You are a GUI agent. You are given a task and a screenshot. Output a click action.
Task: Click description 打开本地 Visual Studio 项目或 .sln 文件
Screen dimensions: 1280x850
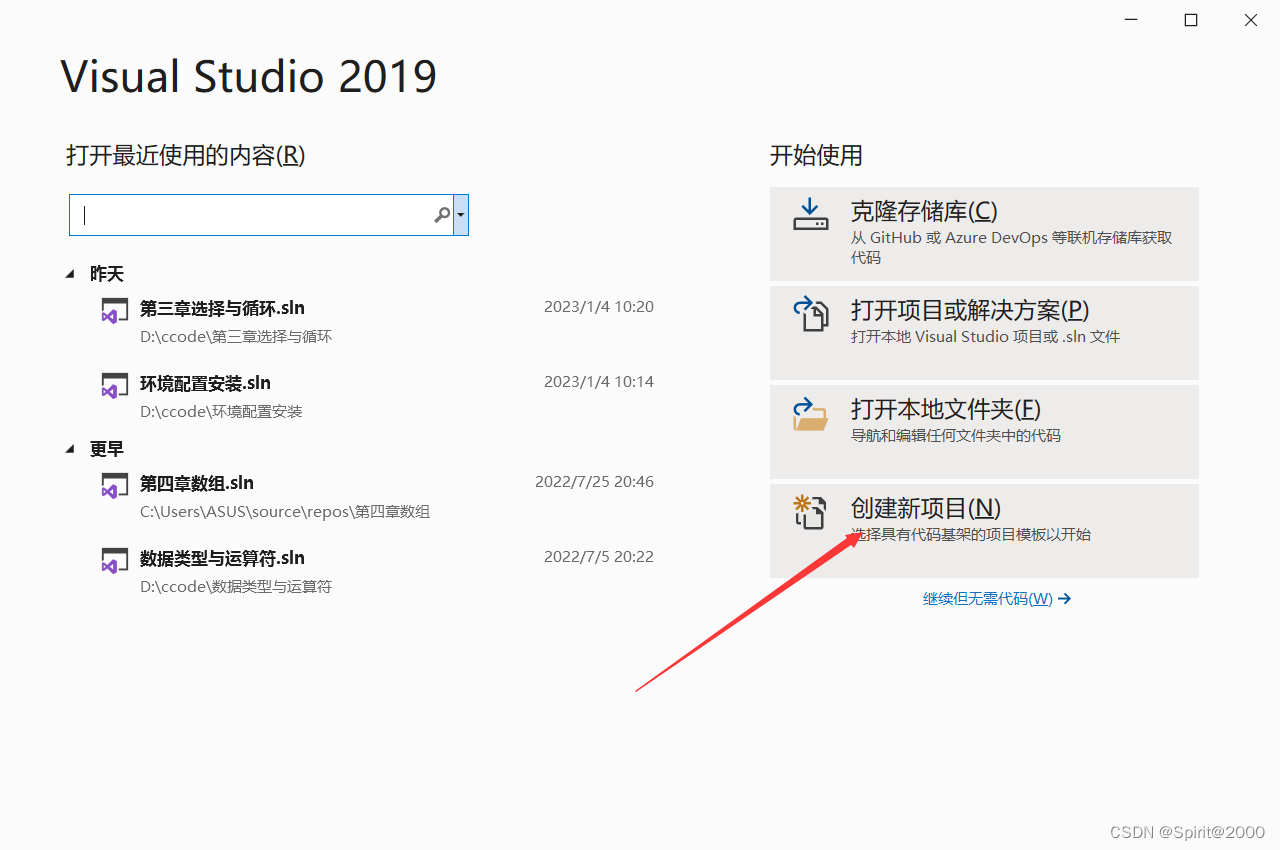click(x=985, y=337)
